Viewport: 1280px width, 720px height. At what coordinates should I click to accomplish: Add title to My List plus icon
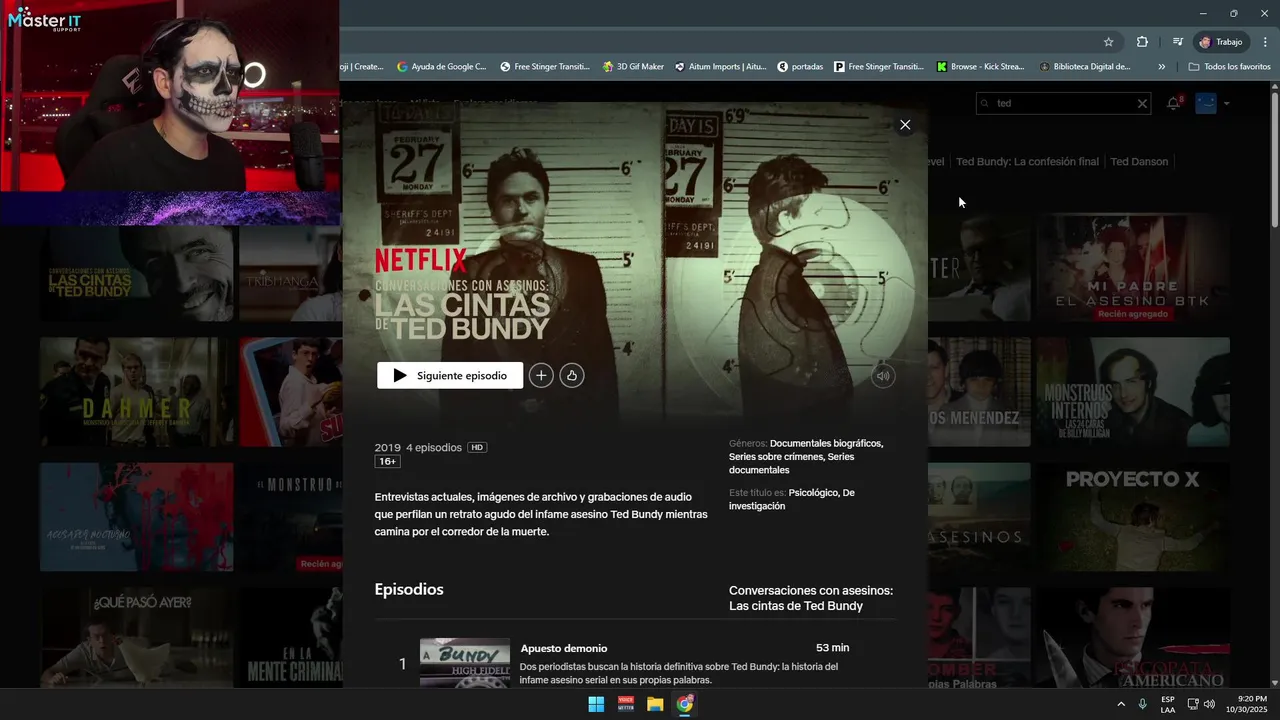click(x=541, y=376)
